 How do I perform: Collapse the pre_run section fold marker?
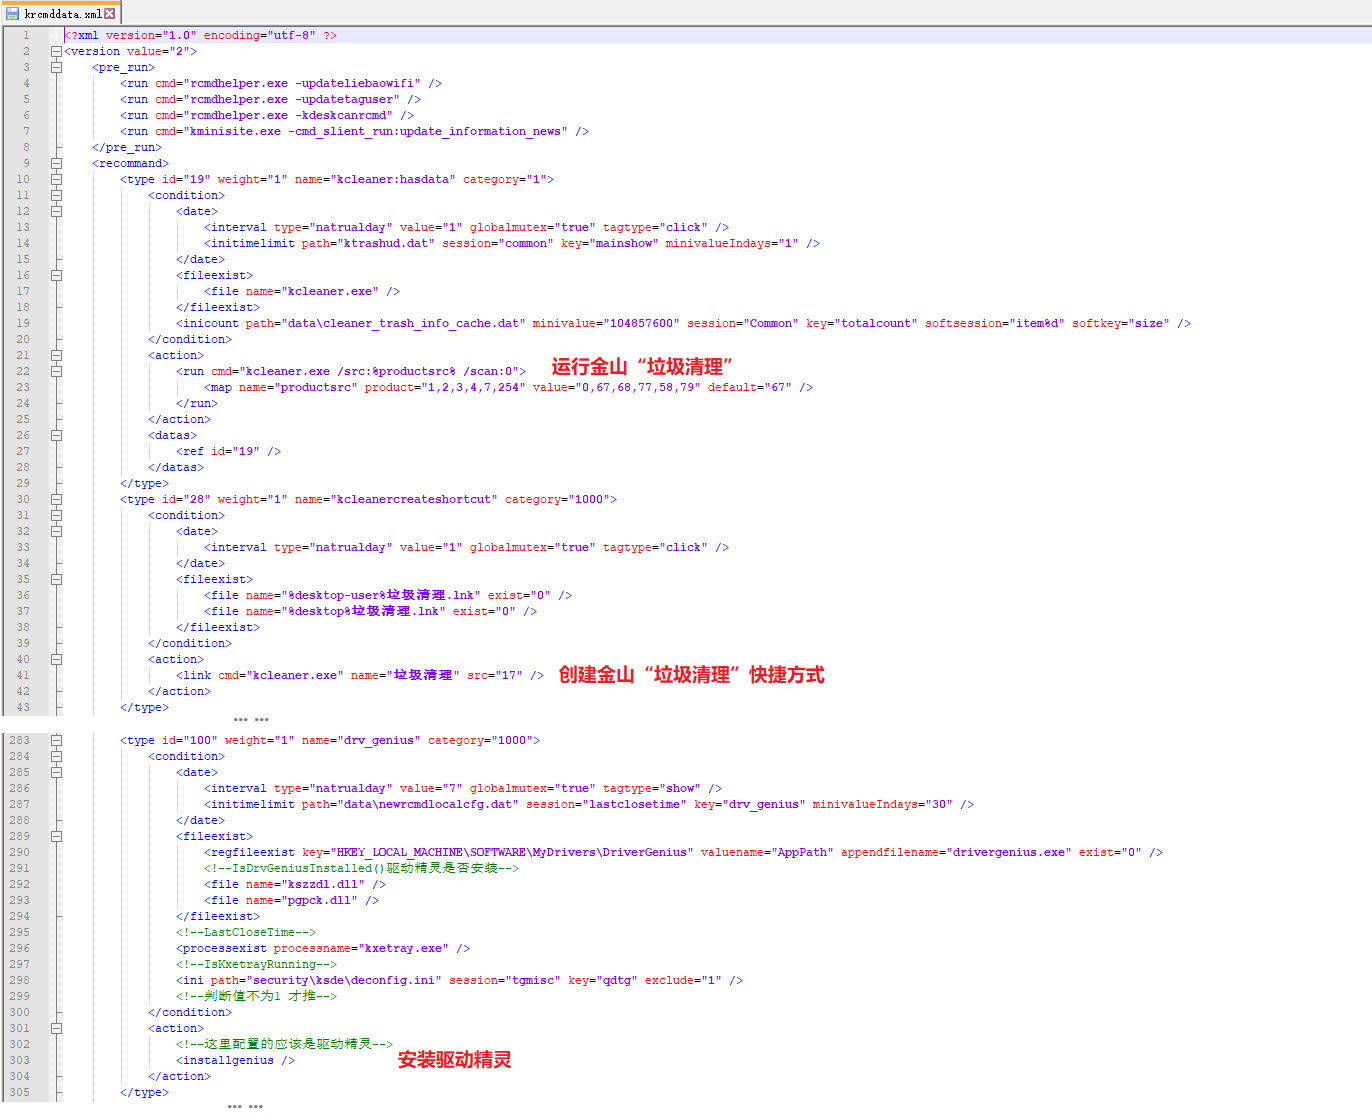(57, 67)
